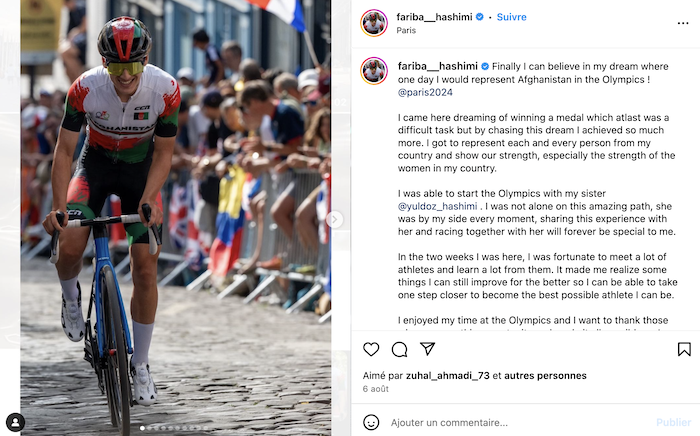Save post with the bookmark icon
The height and width of the screenshot is (436, 700).
coord(684,349)
